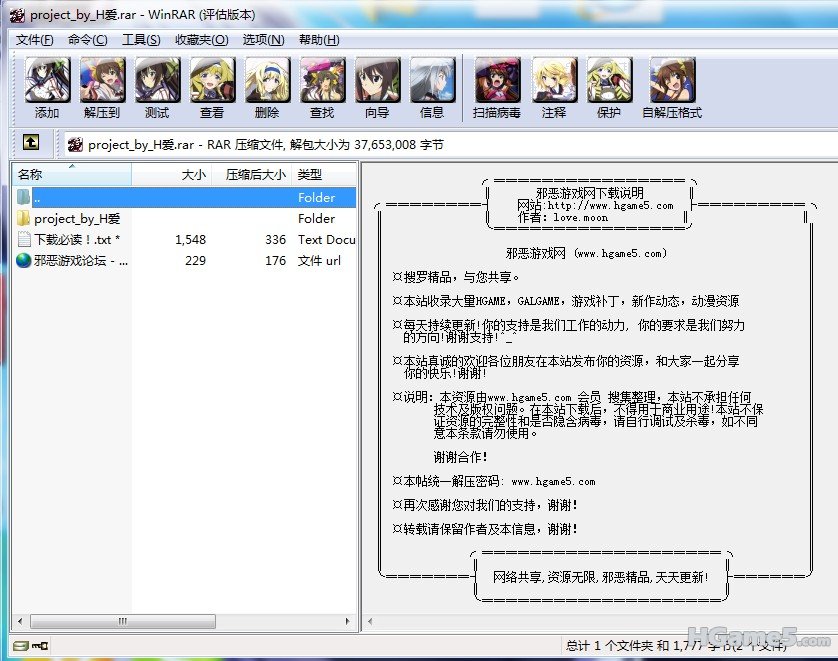Click the globe icon of 邪恶游戏论坛 url
The width and height of the screenshot is (838, 661).
click(x=24, y=260)
